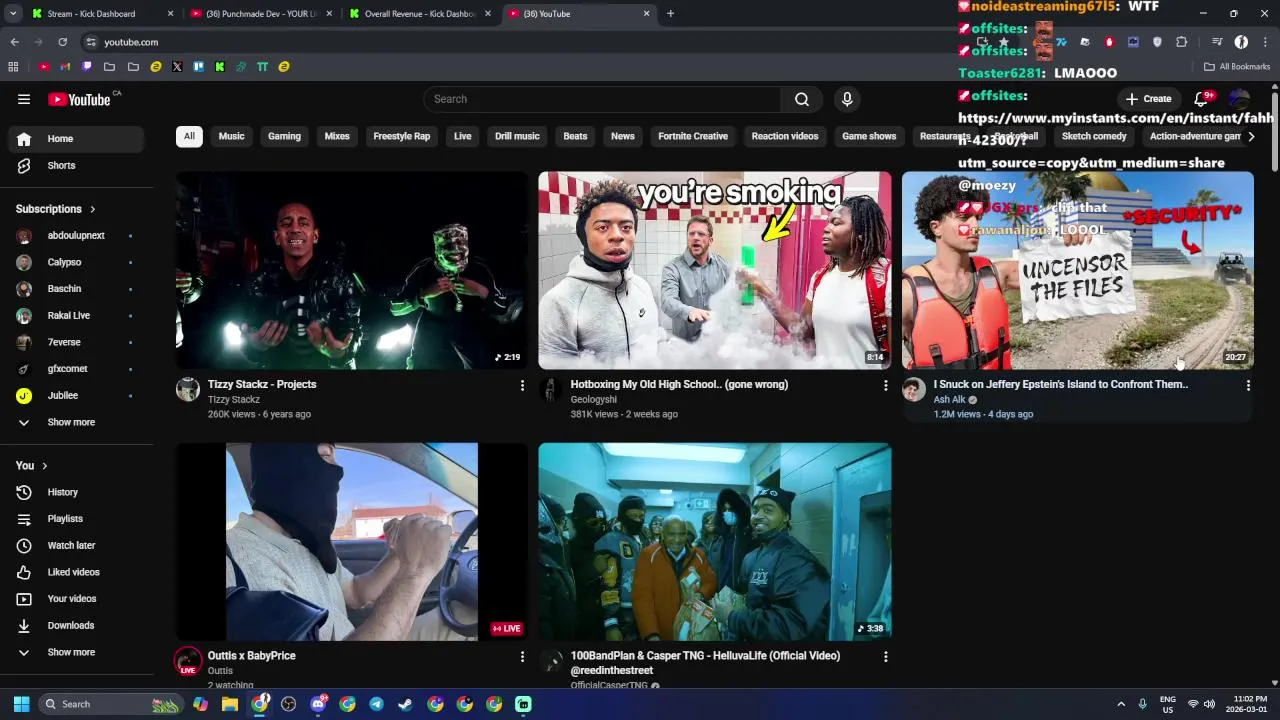Open the Gmail bookmark icon

click(65, 67)
